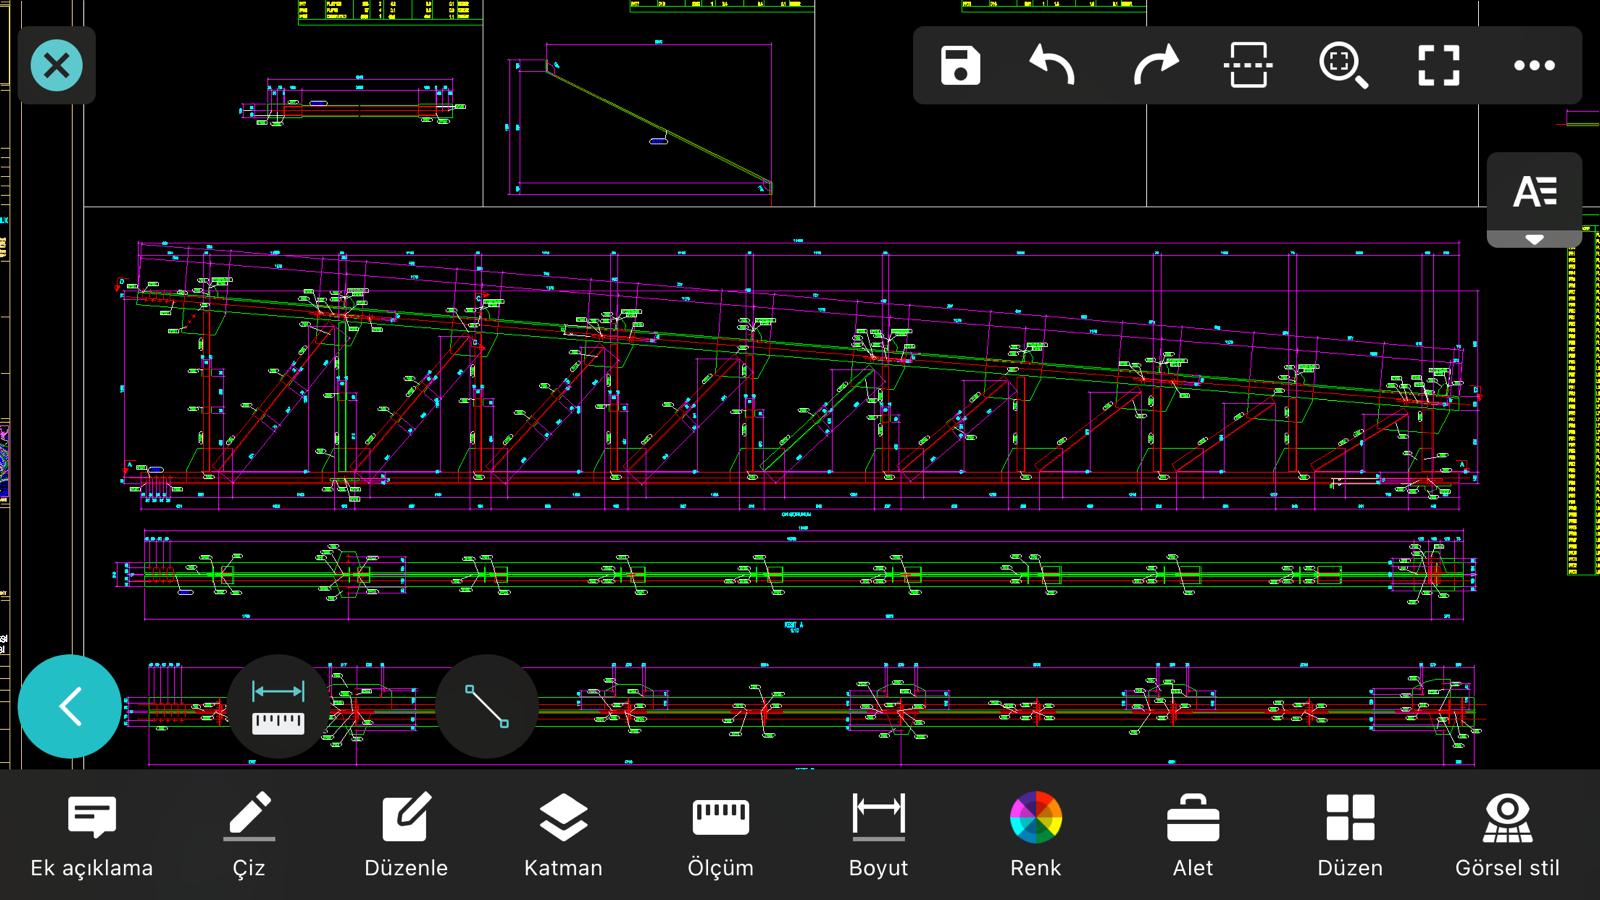Undo the last action
The height and width of the screenshot is (900, 1600).
pos(1052,66)
